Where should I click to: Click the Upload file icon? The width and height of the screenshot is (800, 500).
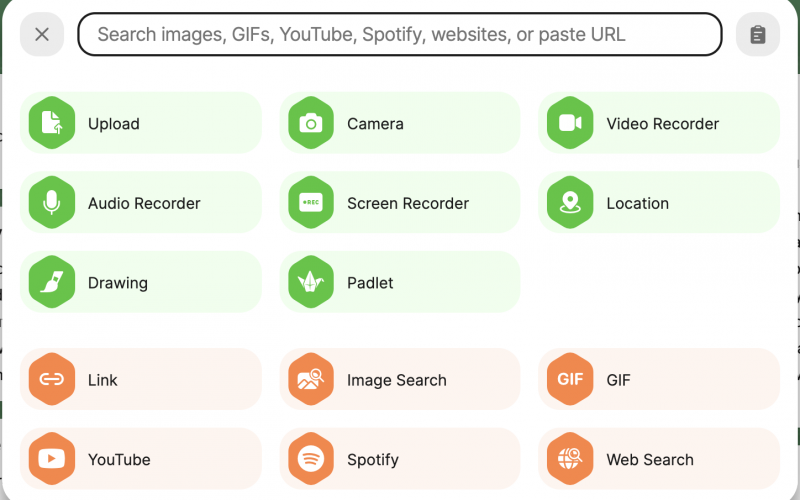pos(52,123)
